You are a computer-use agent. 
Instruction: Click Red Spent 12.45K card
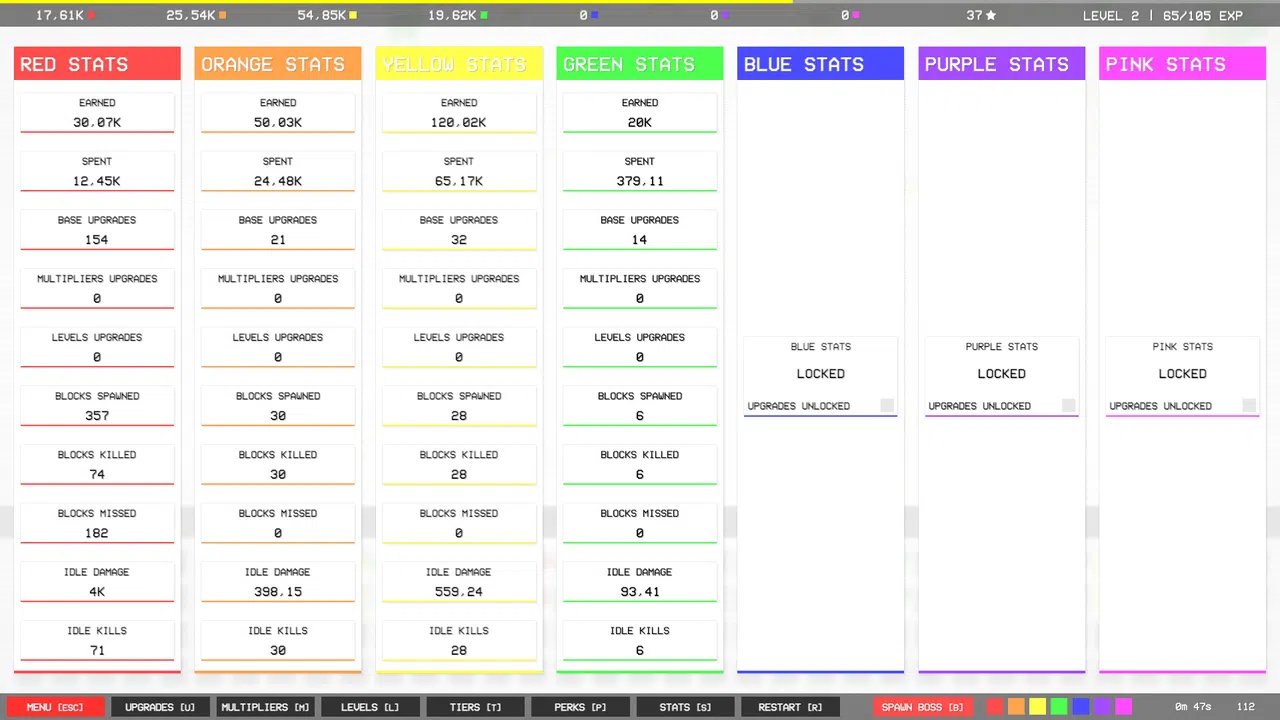pyautogui.click(x=97, y=172)
